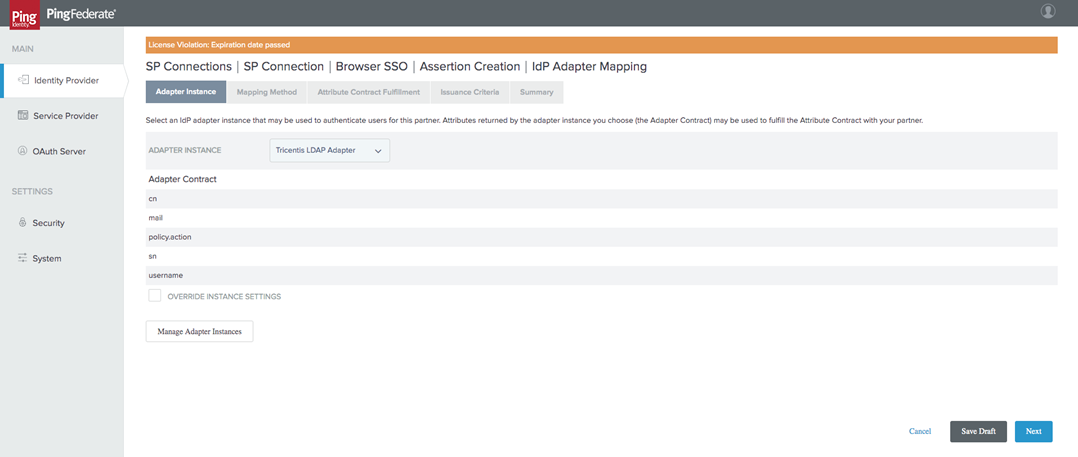Image resolution: width=1078 pixels, height=457 pixels.
Task: Switch to the Mapping Method tab
Action: 266,92
